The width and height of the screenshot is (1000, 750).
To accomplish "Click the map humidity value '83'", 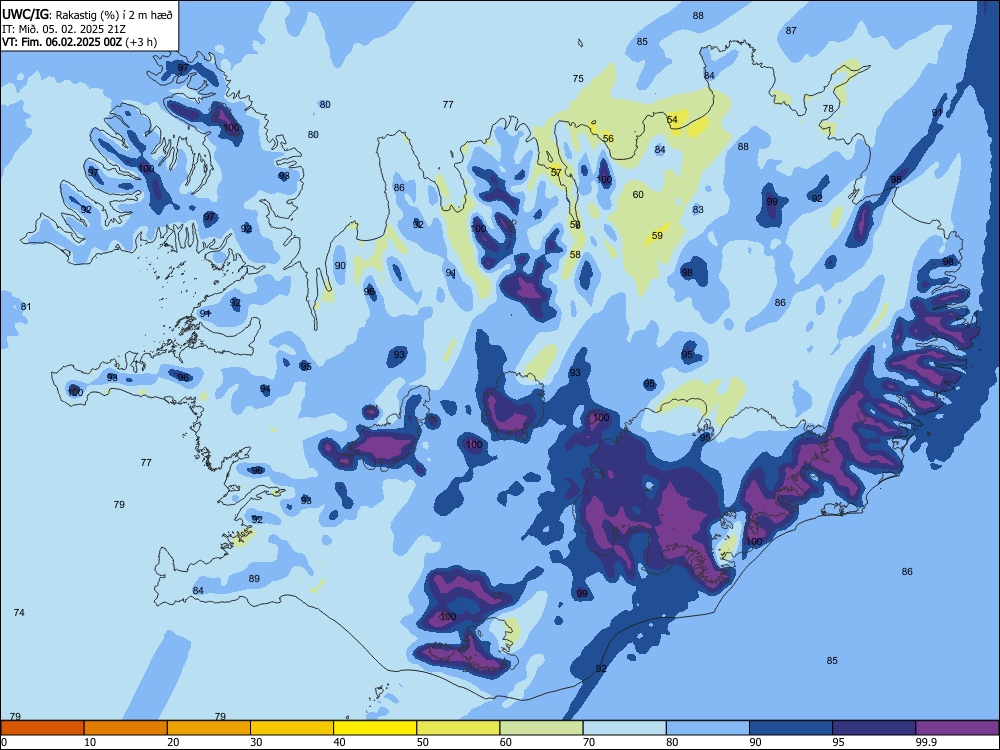I will click(698, 209).
